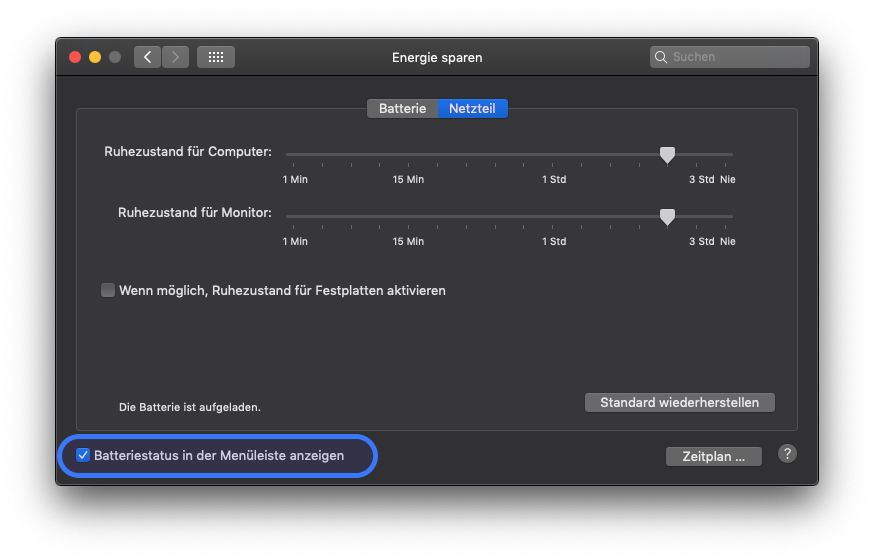The image size is (874, 559).
Task: Switch to the Batterie tab
Action: click(402, 109)
